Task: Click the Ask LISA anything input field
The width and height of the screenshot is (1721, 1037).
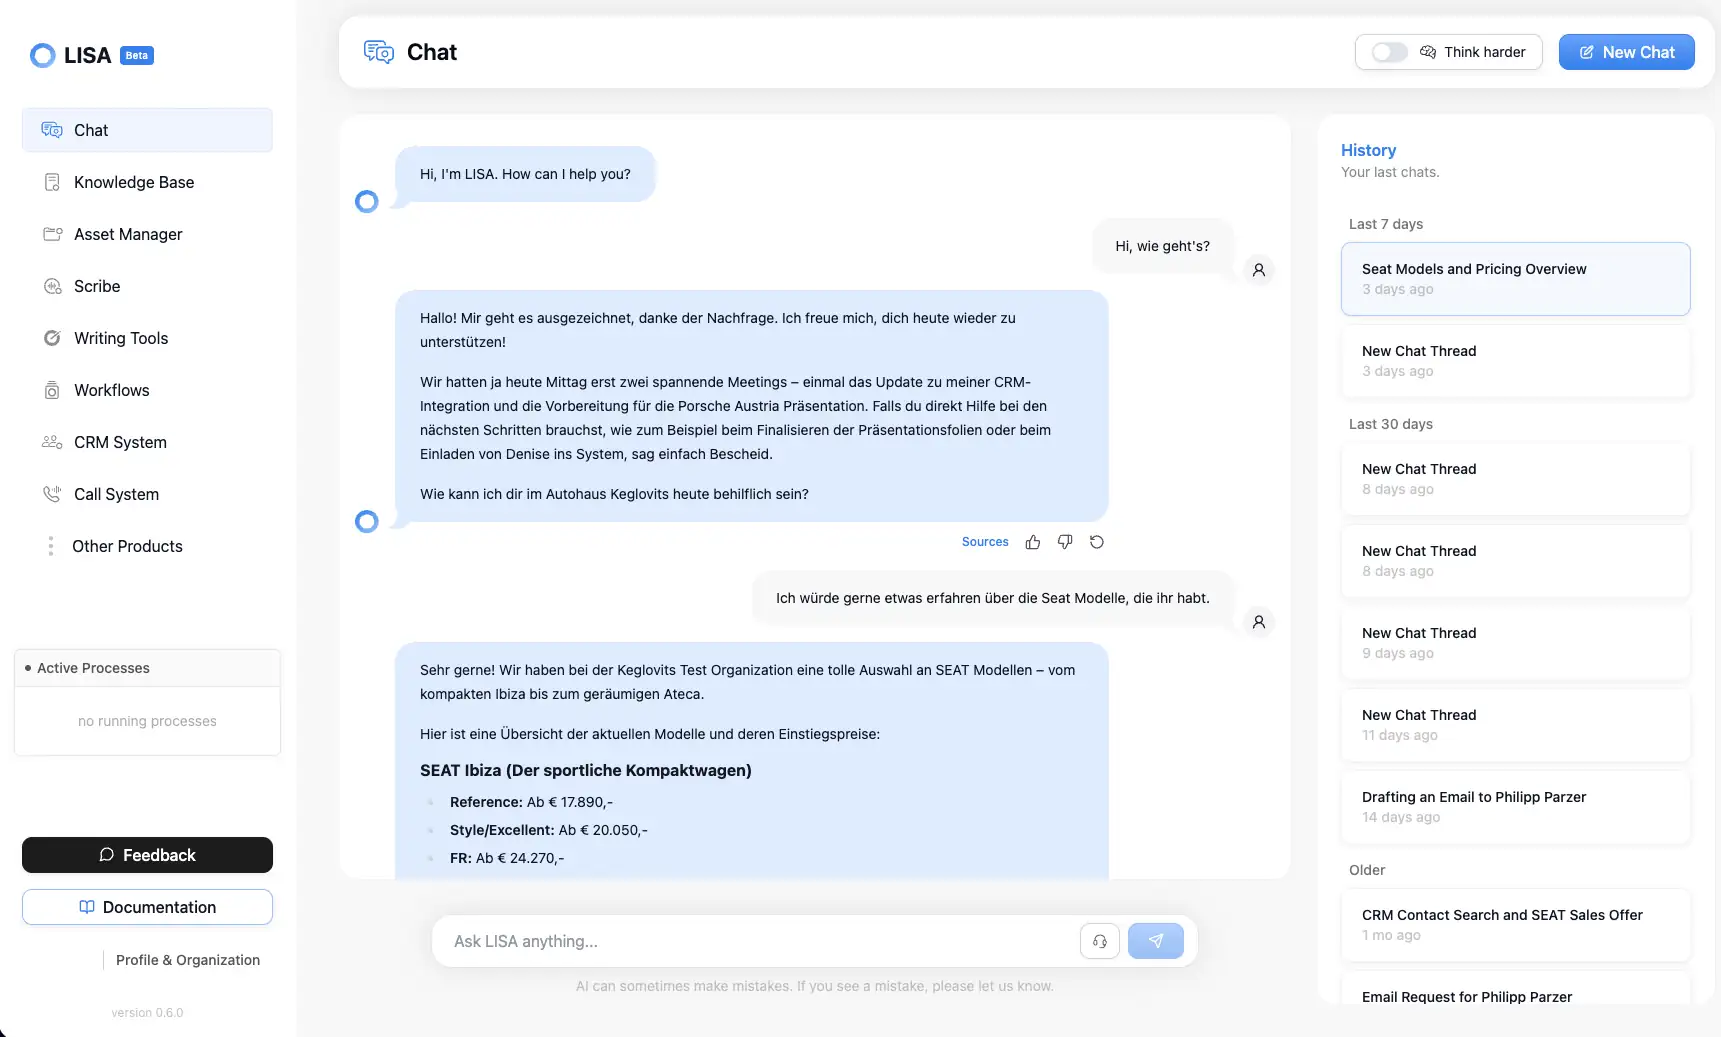Action: coord(750,941)
